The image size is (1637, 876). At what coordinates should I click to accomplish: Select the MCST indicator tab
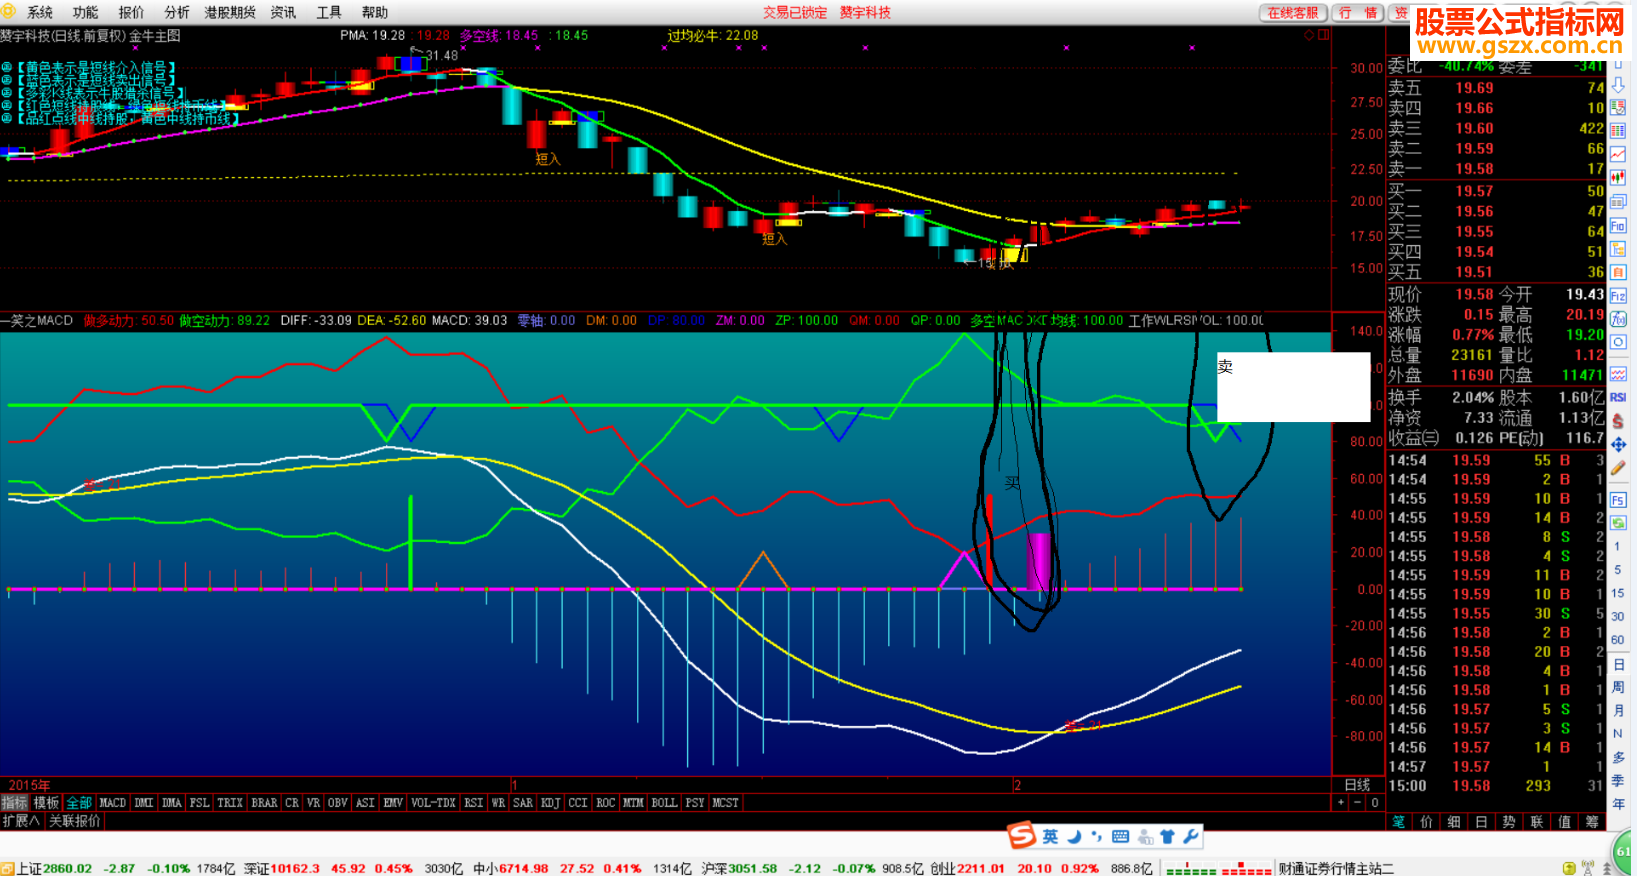point(726,803)
